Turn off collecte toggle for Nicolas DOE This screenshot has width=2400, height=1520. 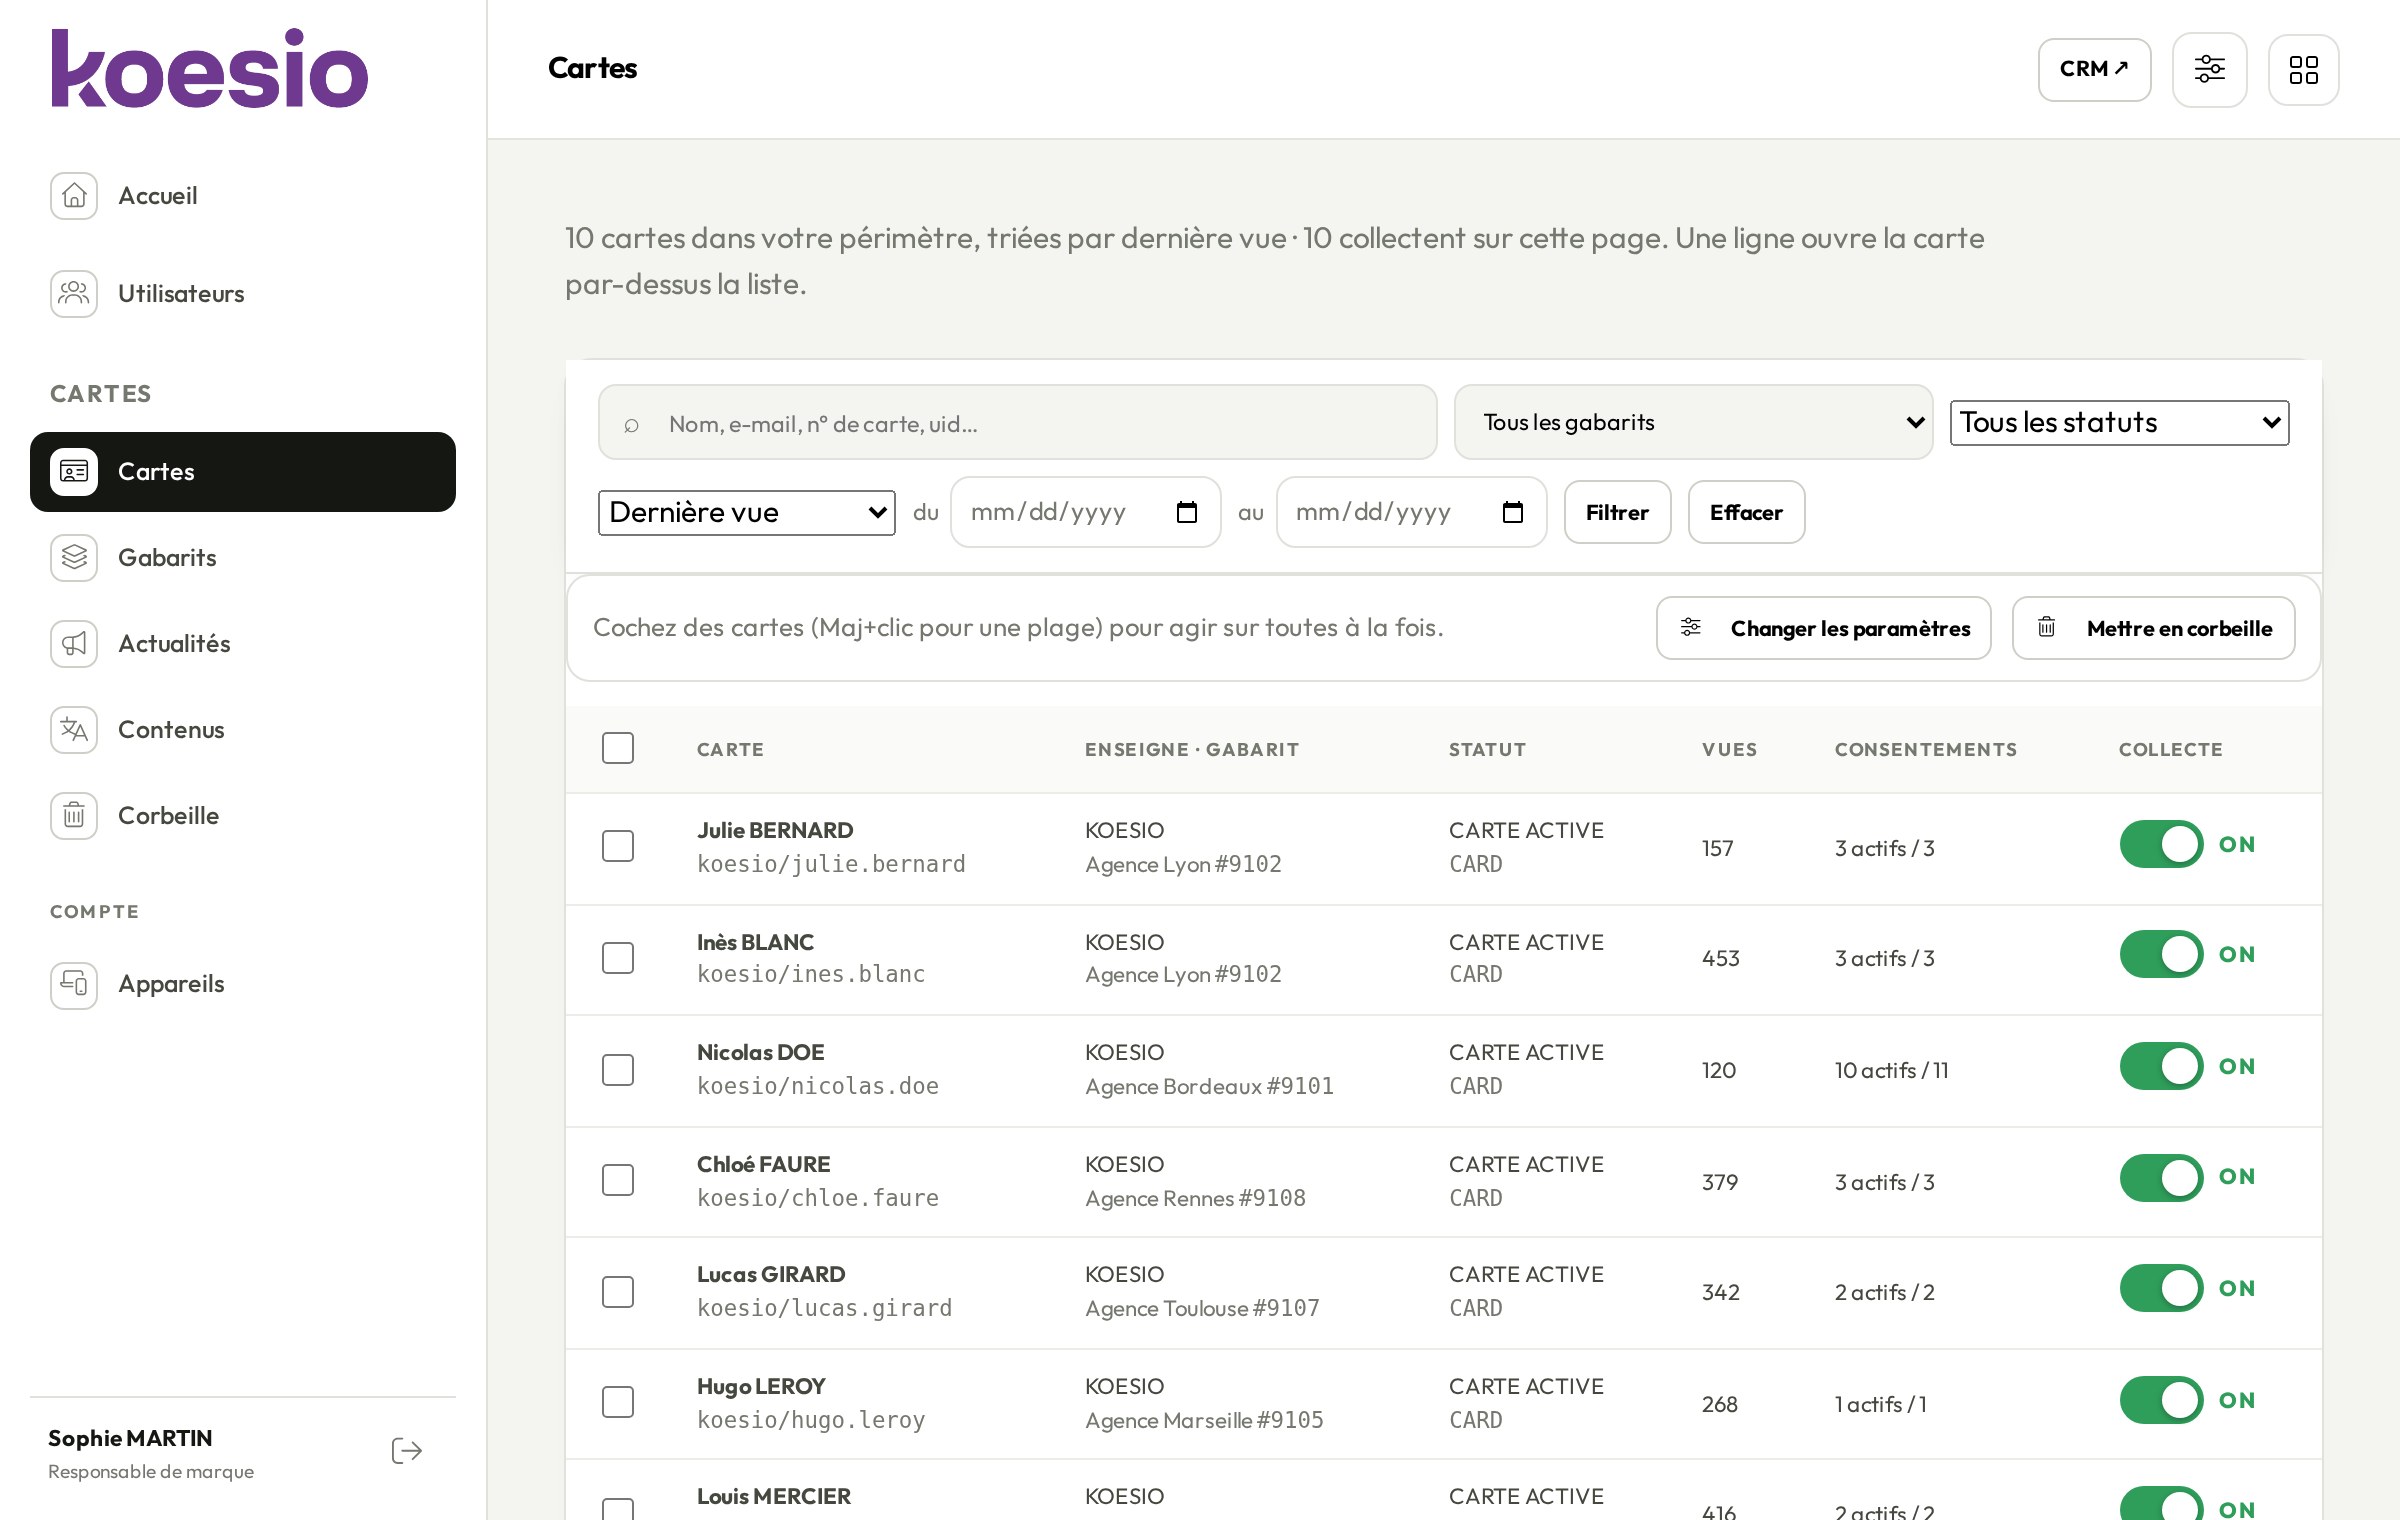[2161, 1067]
